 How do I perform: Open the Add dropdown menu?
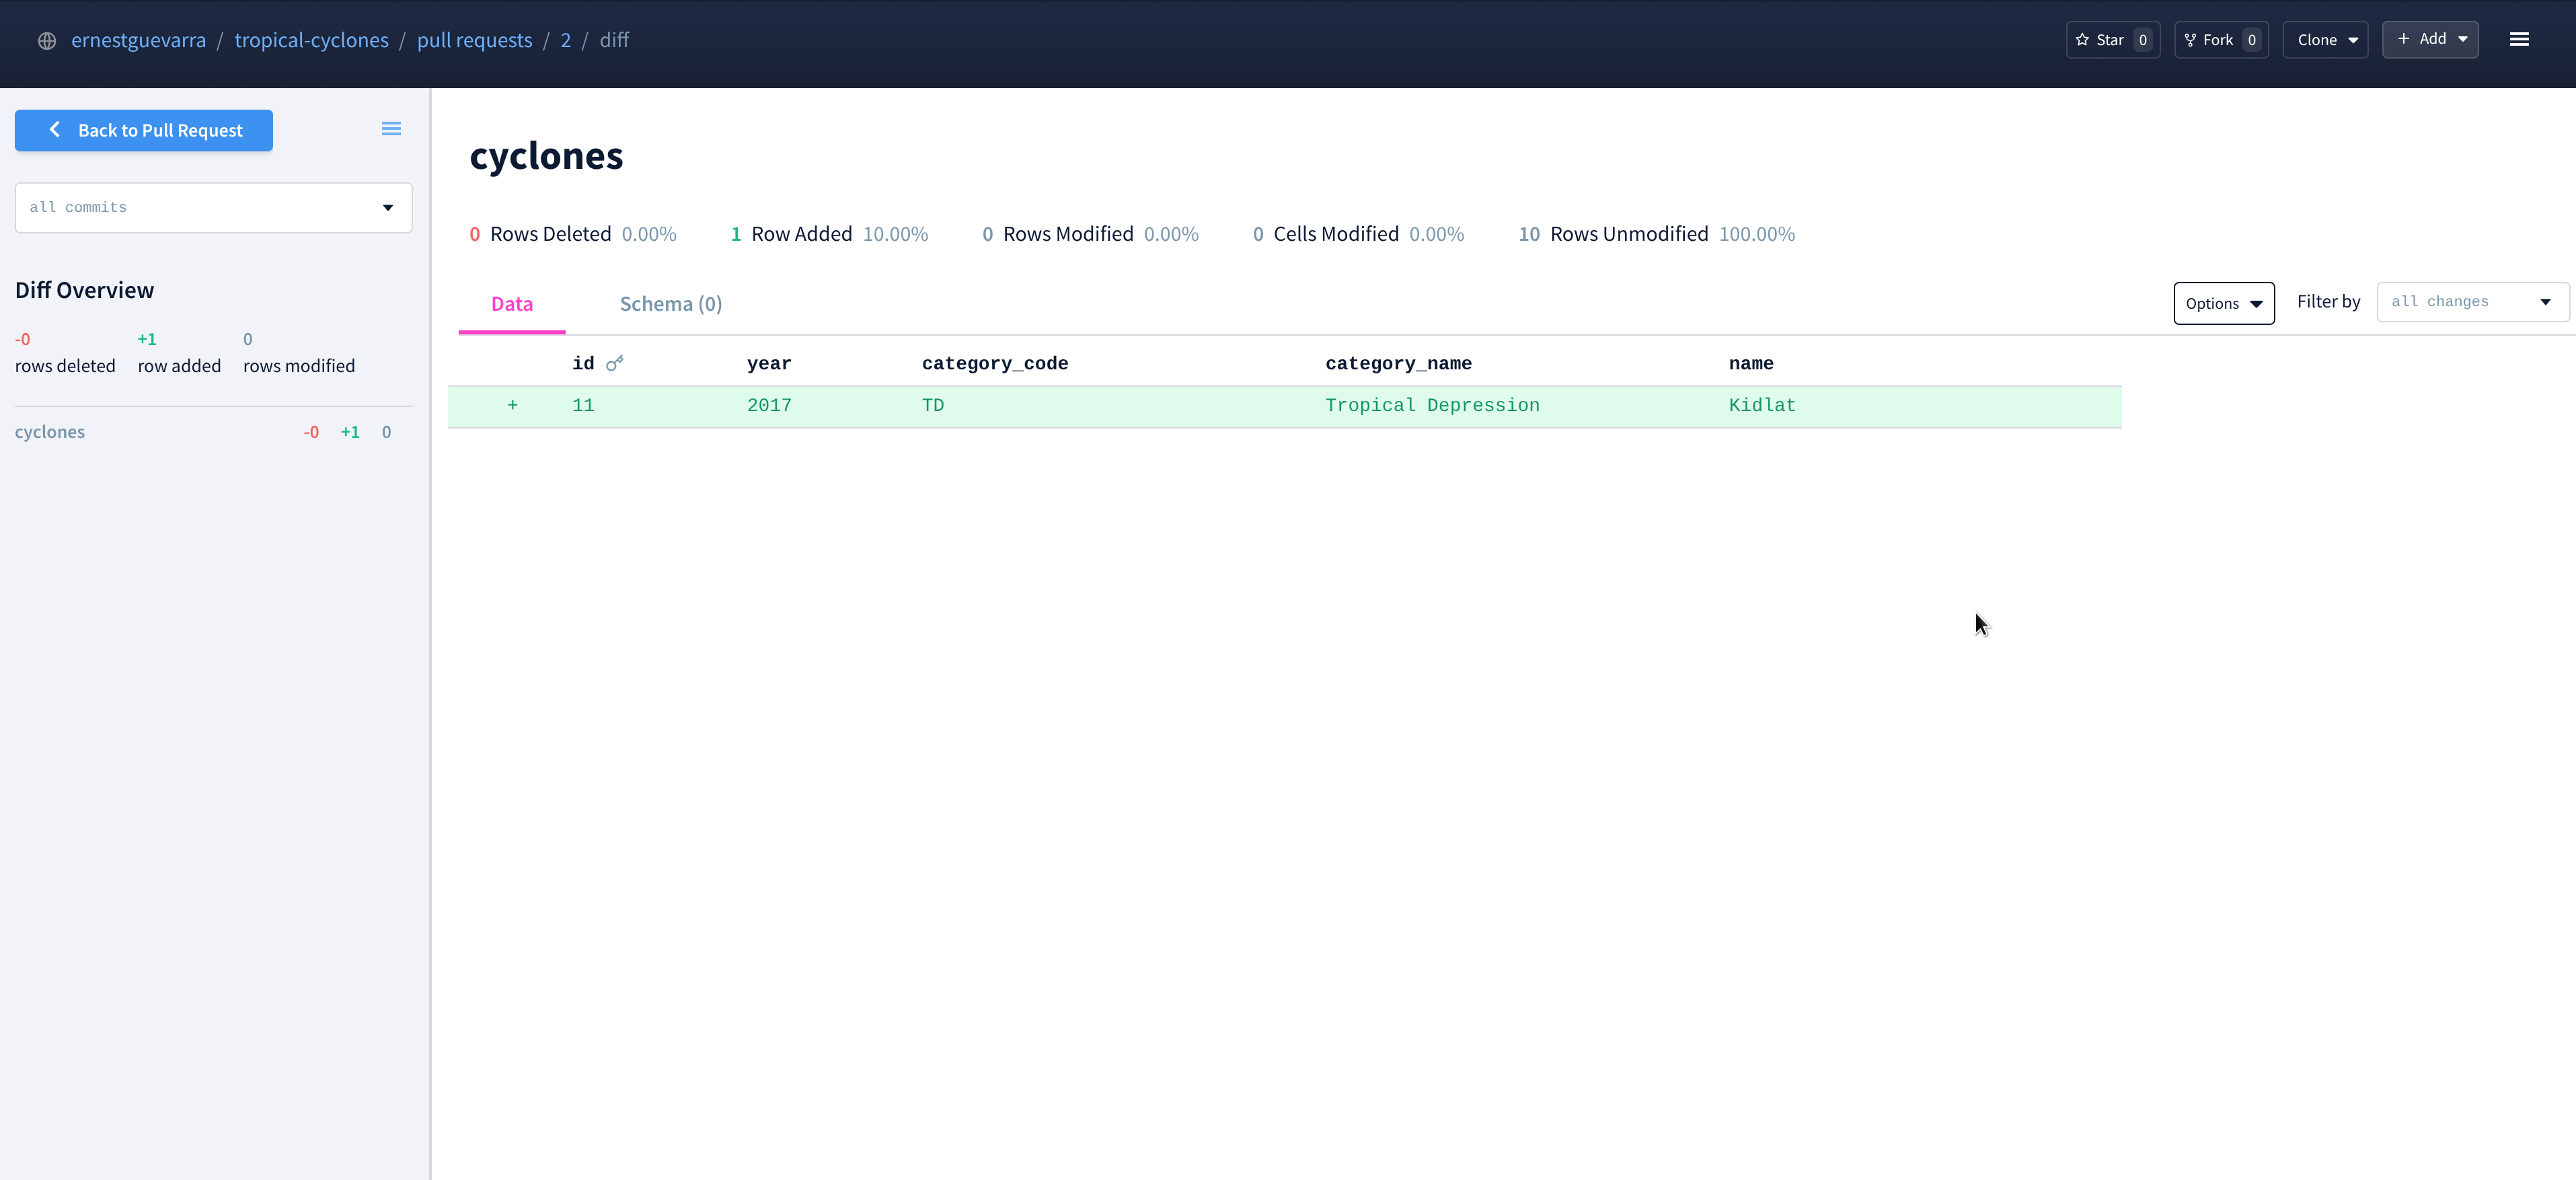coord(2430,39)
